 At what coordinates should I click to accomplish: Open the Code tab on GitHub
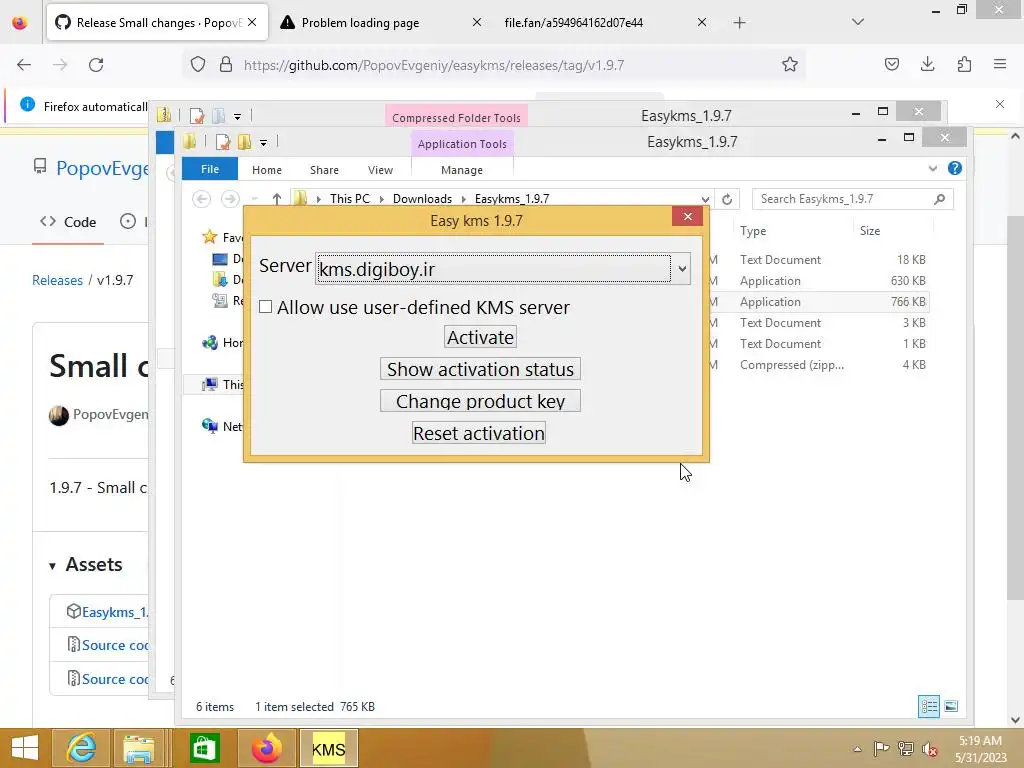68,222
